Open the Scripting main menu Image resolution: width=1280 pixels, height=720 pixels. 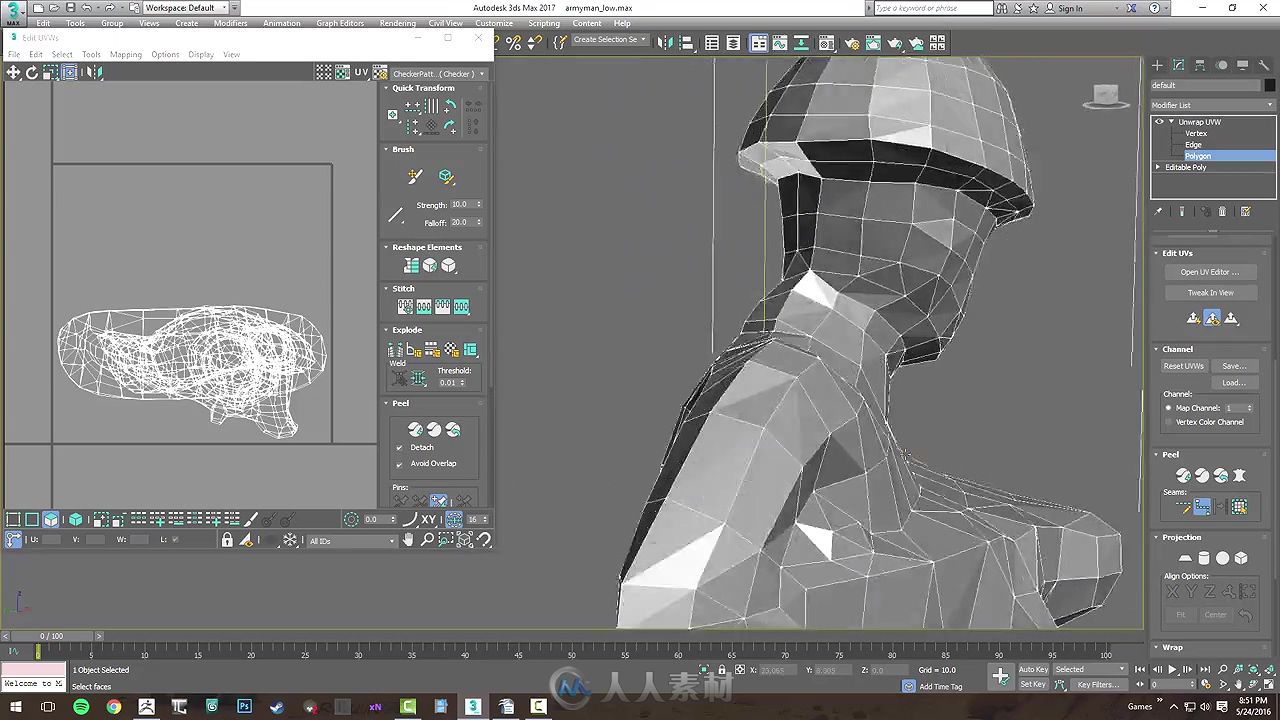(x=544, y=23)
